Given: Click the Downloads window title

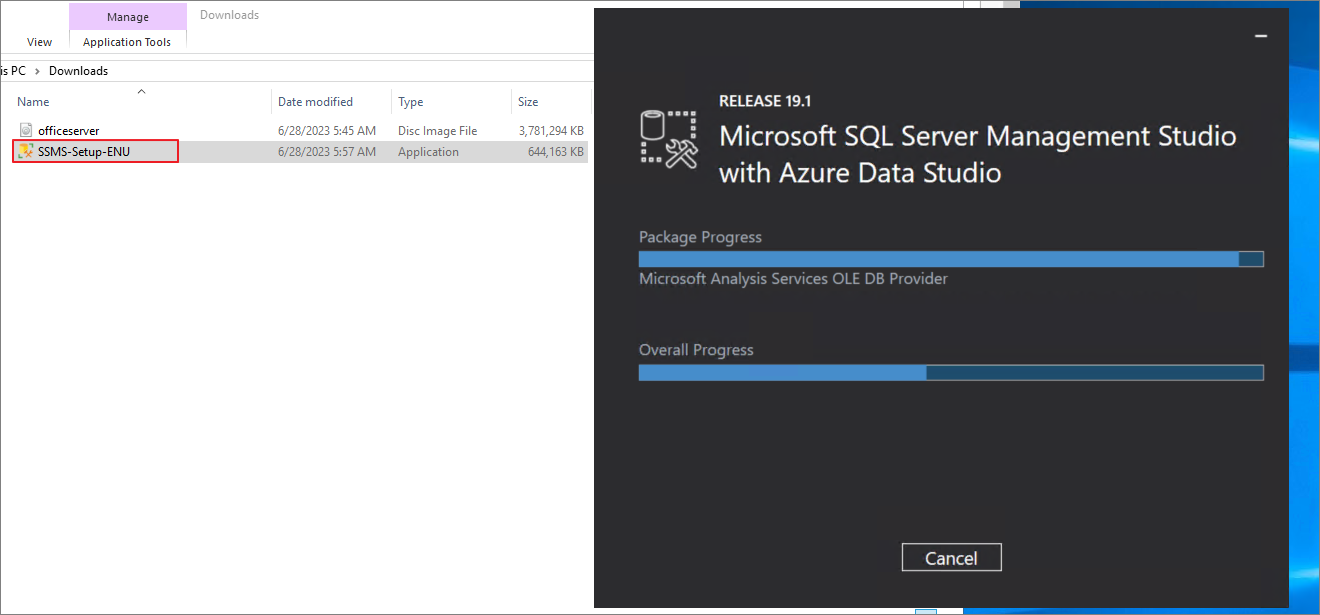Looking at the screenshot, I should coord(229,15).
